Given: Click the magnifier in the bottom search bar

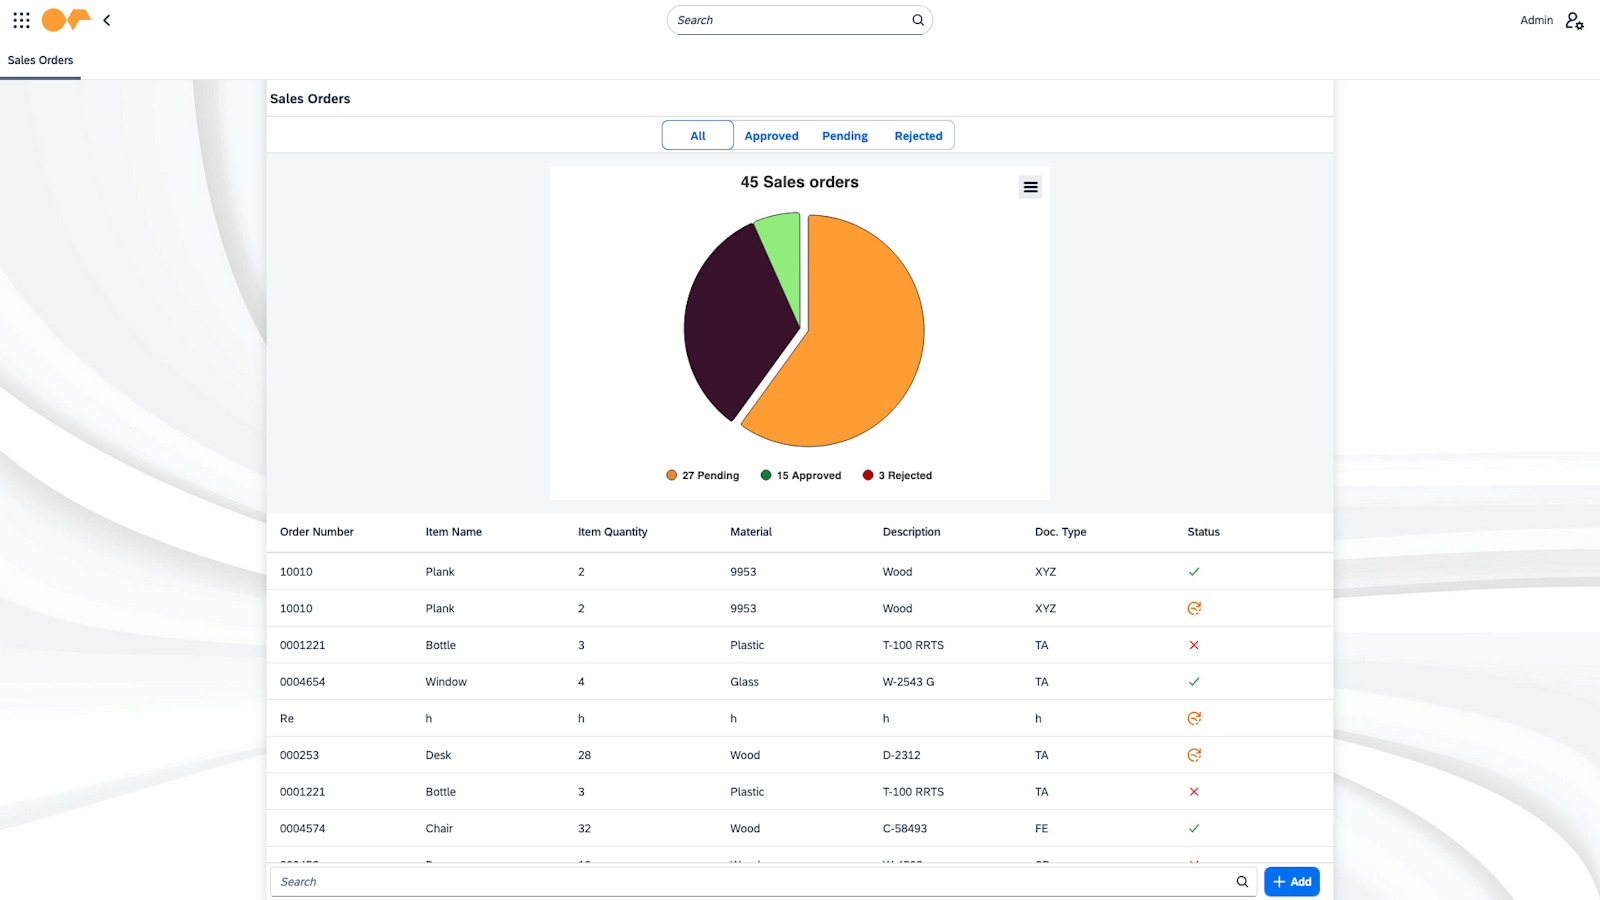Looking at the screenshot, I should point(1242,881).
